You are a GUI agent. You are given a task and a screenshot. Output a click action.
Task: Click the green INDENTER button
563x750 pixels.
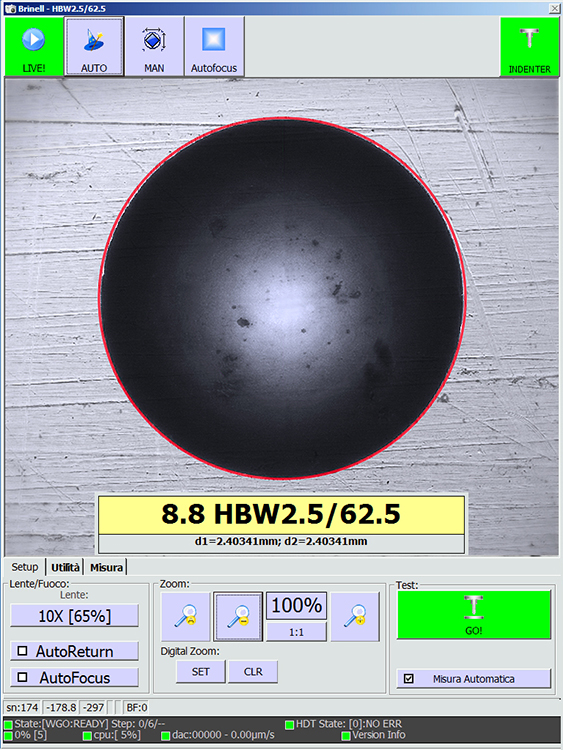tap(530, 46)
